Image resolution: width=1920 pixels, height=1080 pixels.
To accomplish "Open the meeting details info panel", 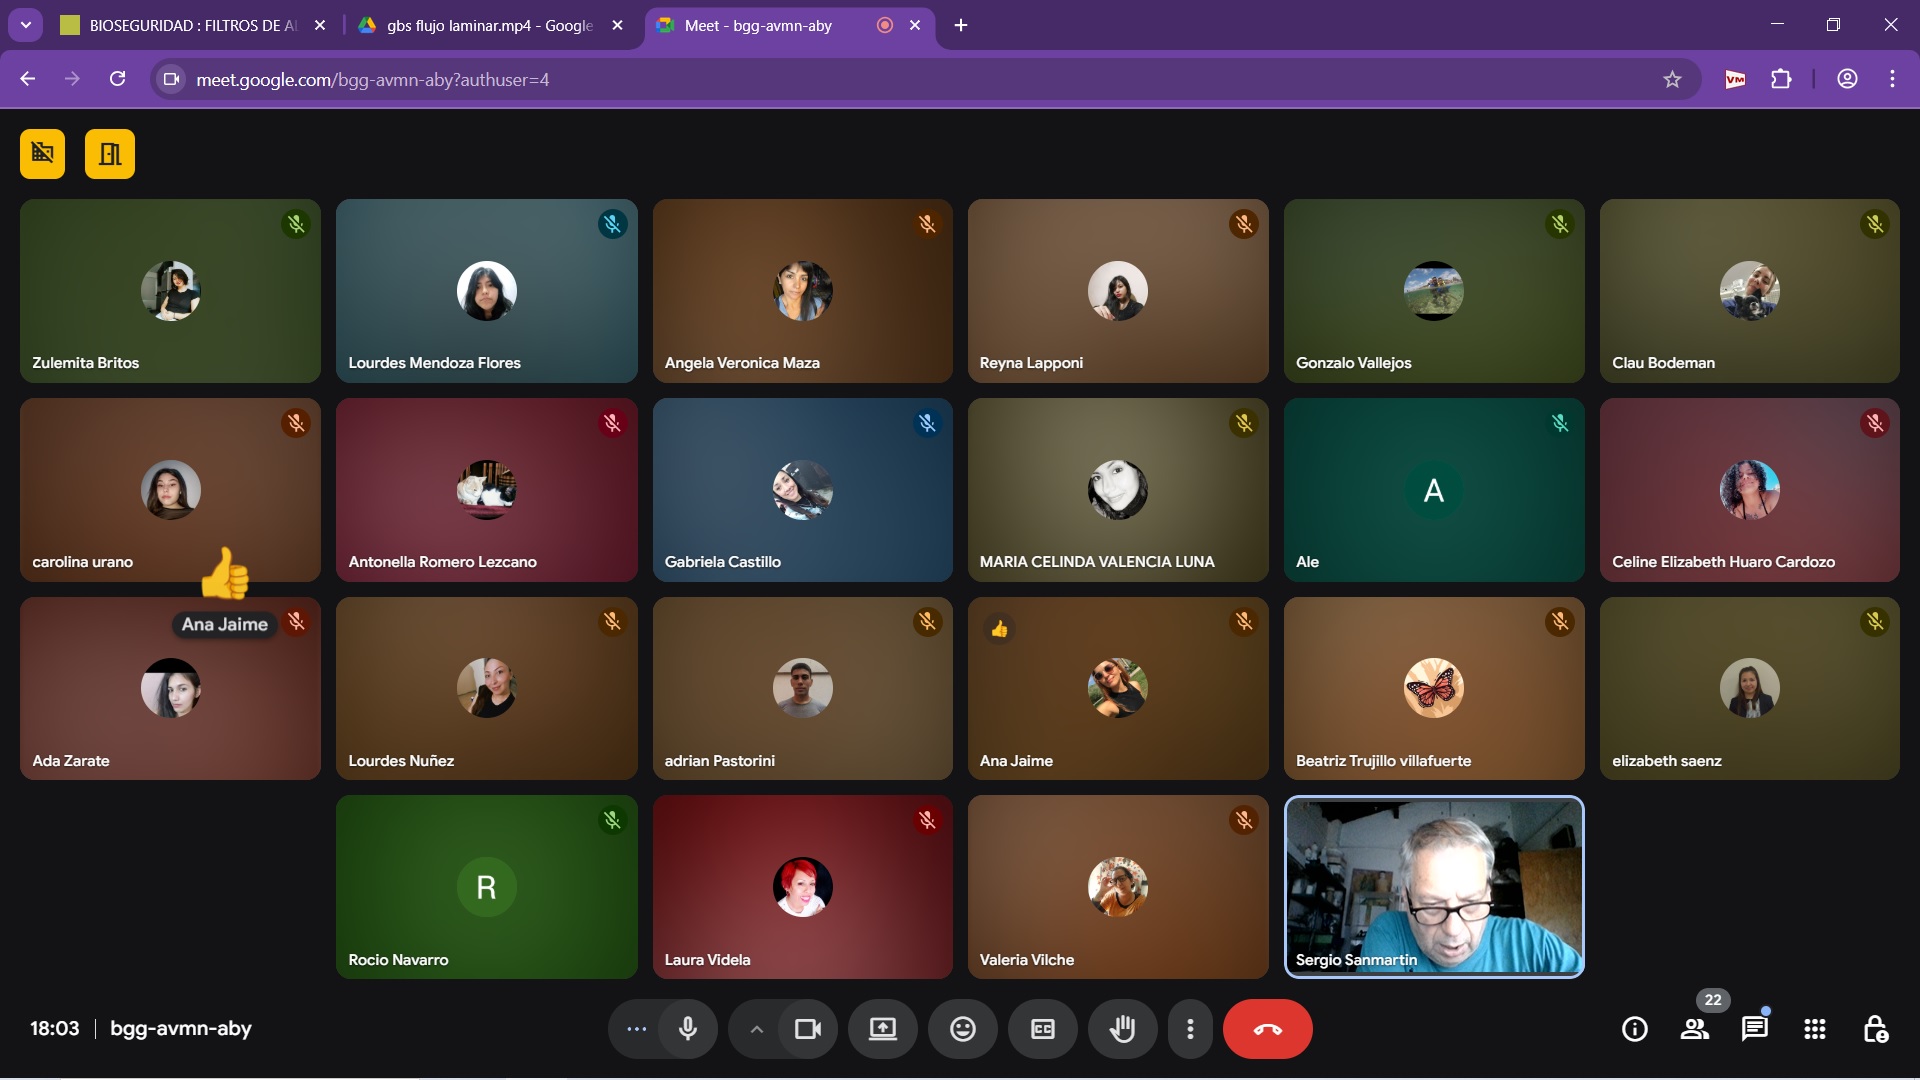I will [1634, 1029].
